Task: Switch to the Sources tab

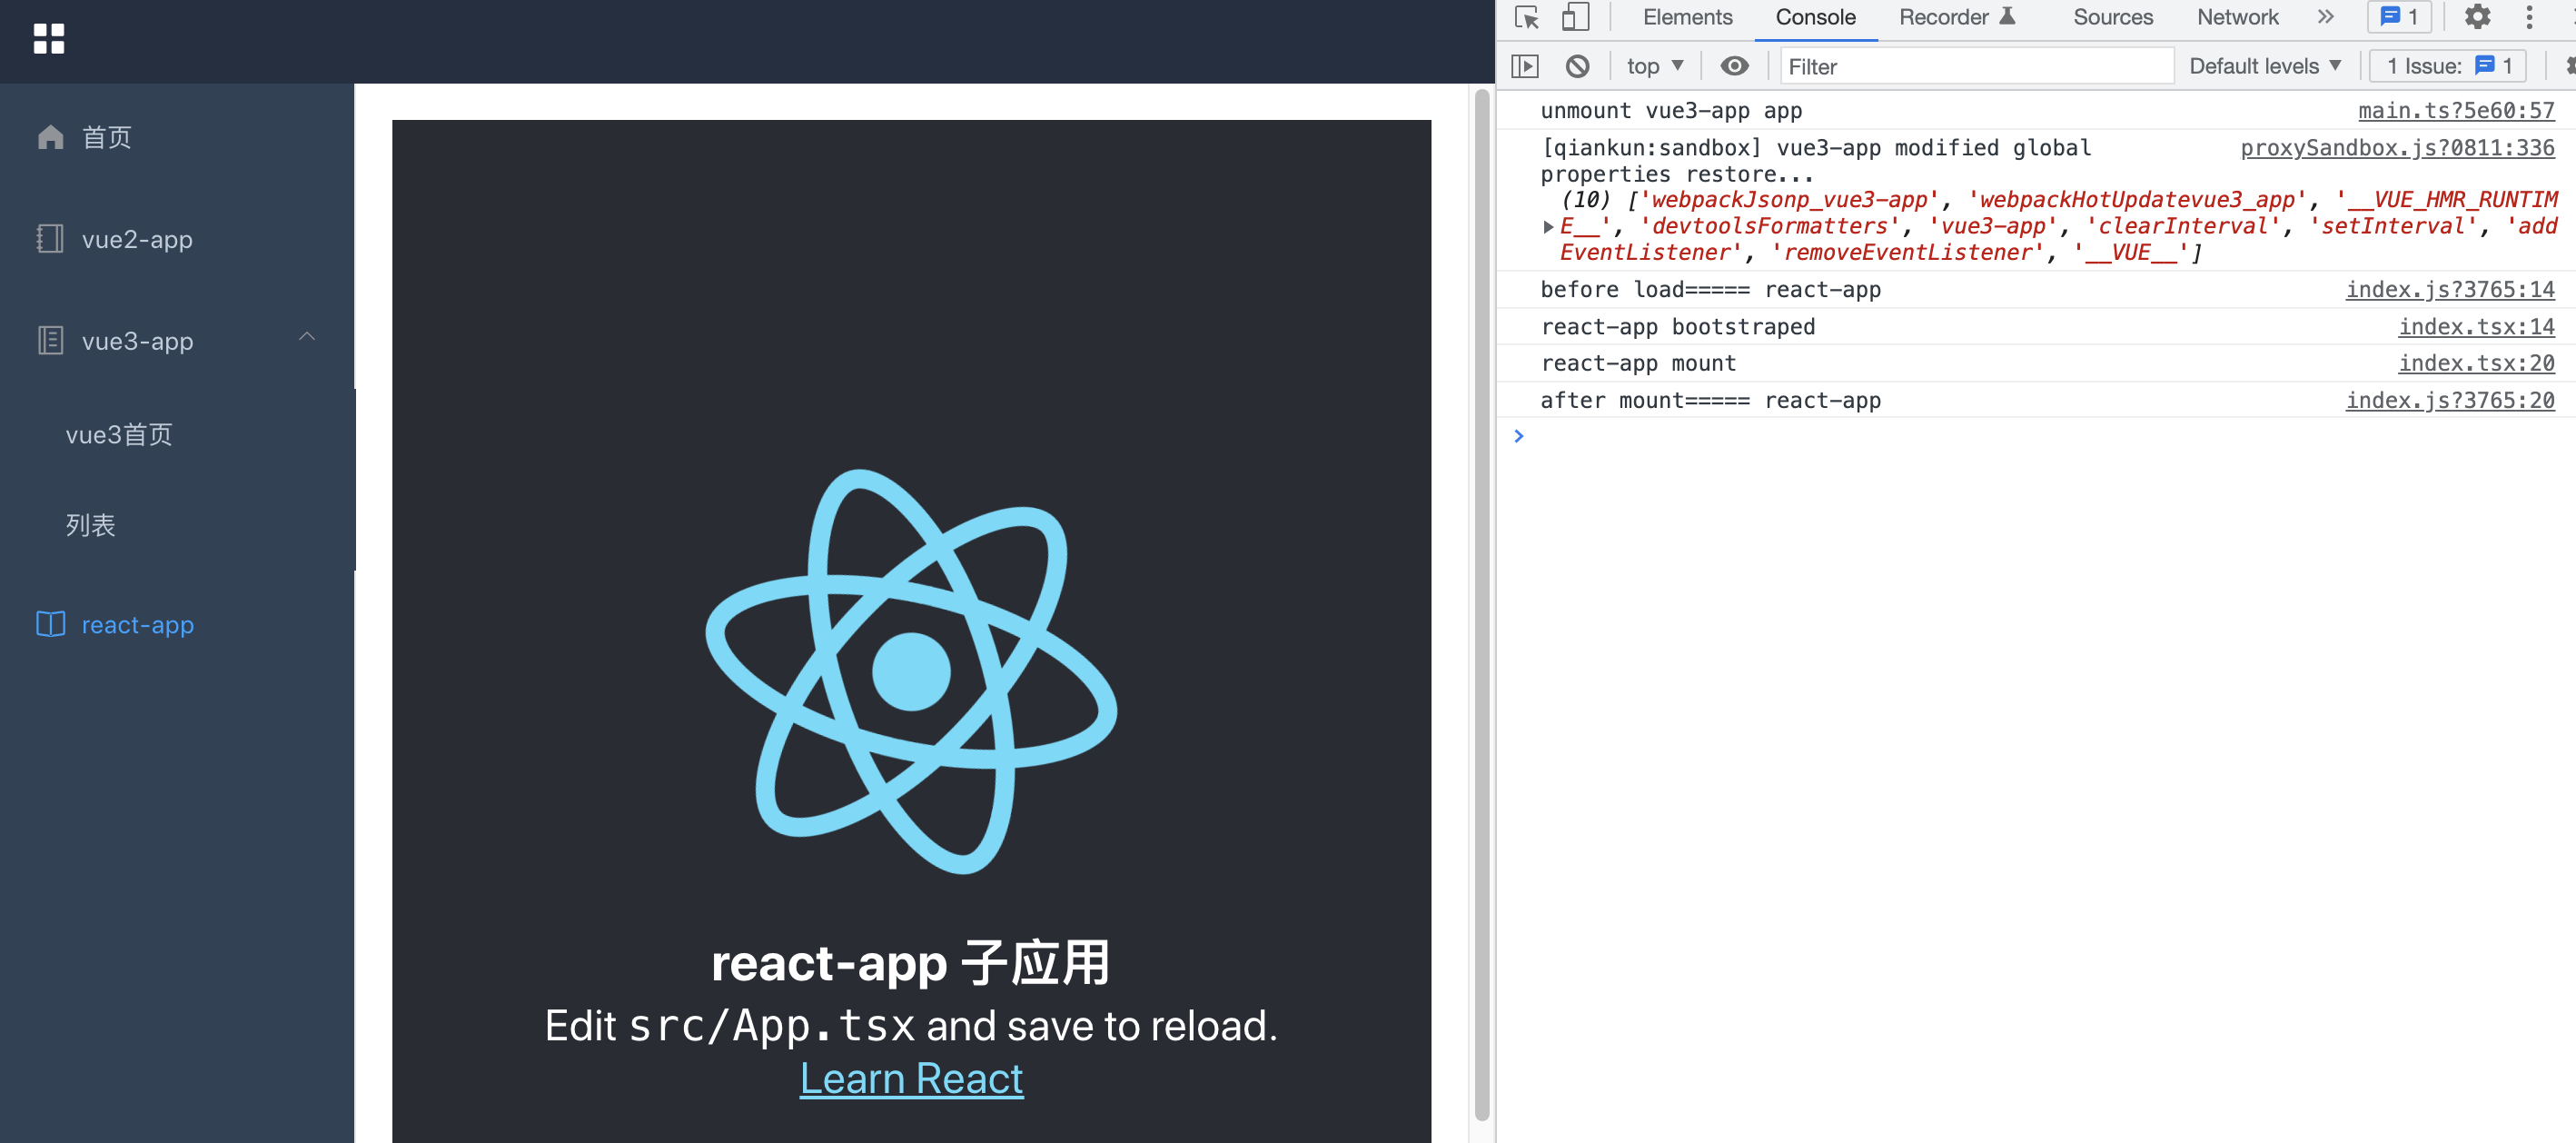Action: click(2112, 17)
